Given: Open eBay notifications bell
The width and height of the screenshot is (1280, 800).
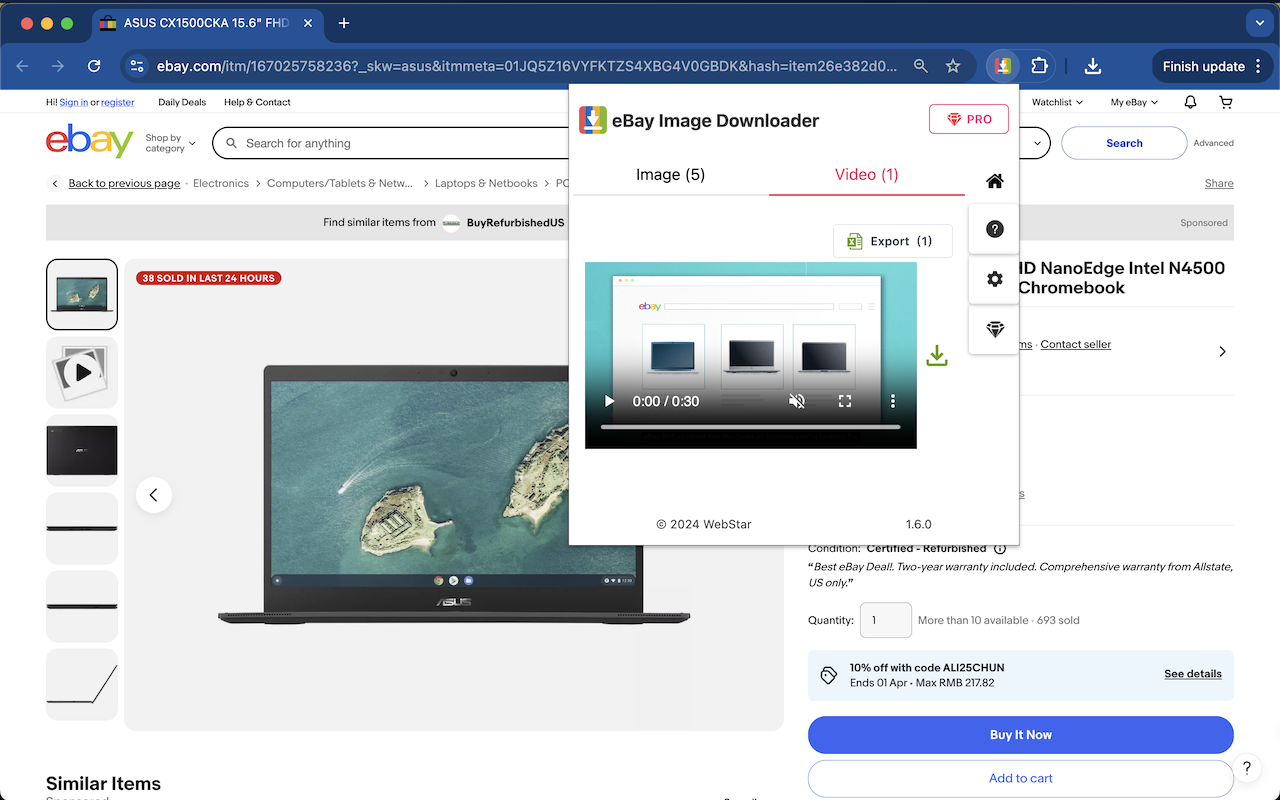Looking at the screenshot, I should 1189,102.
